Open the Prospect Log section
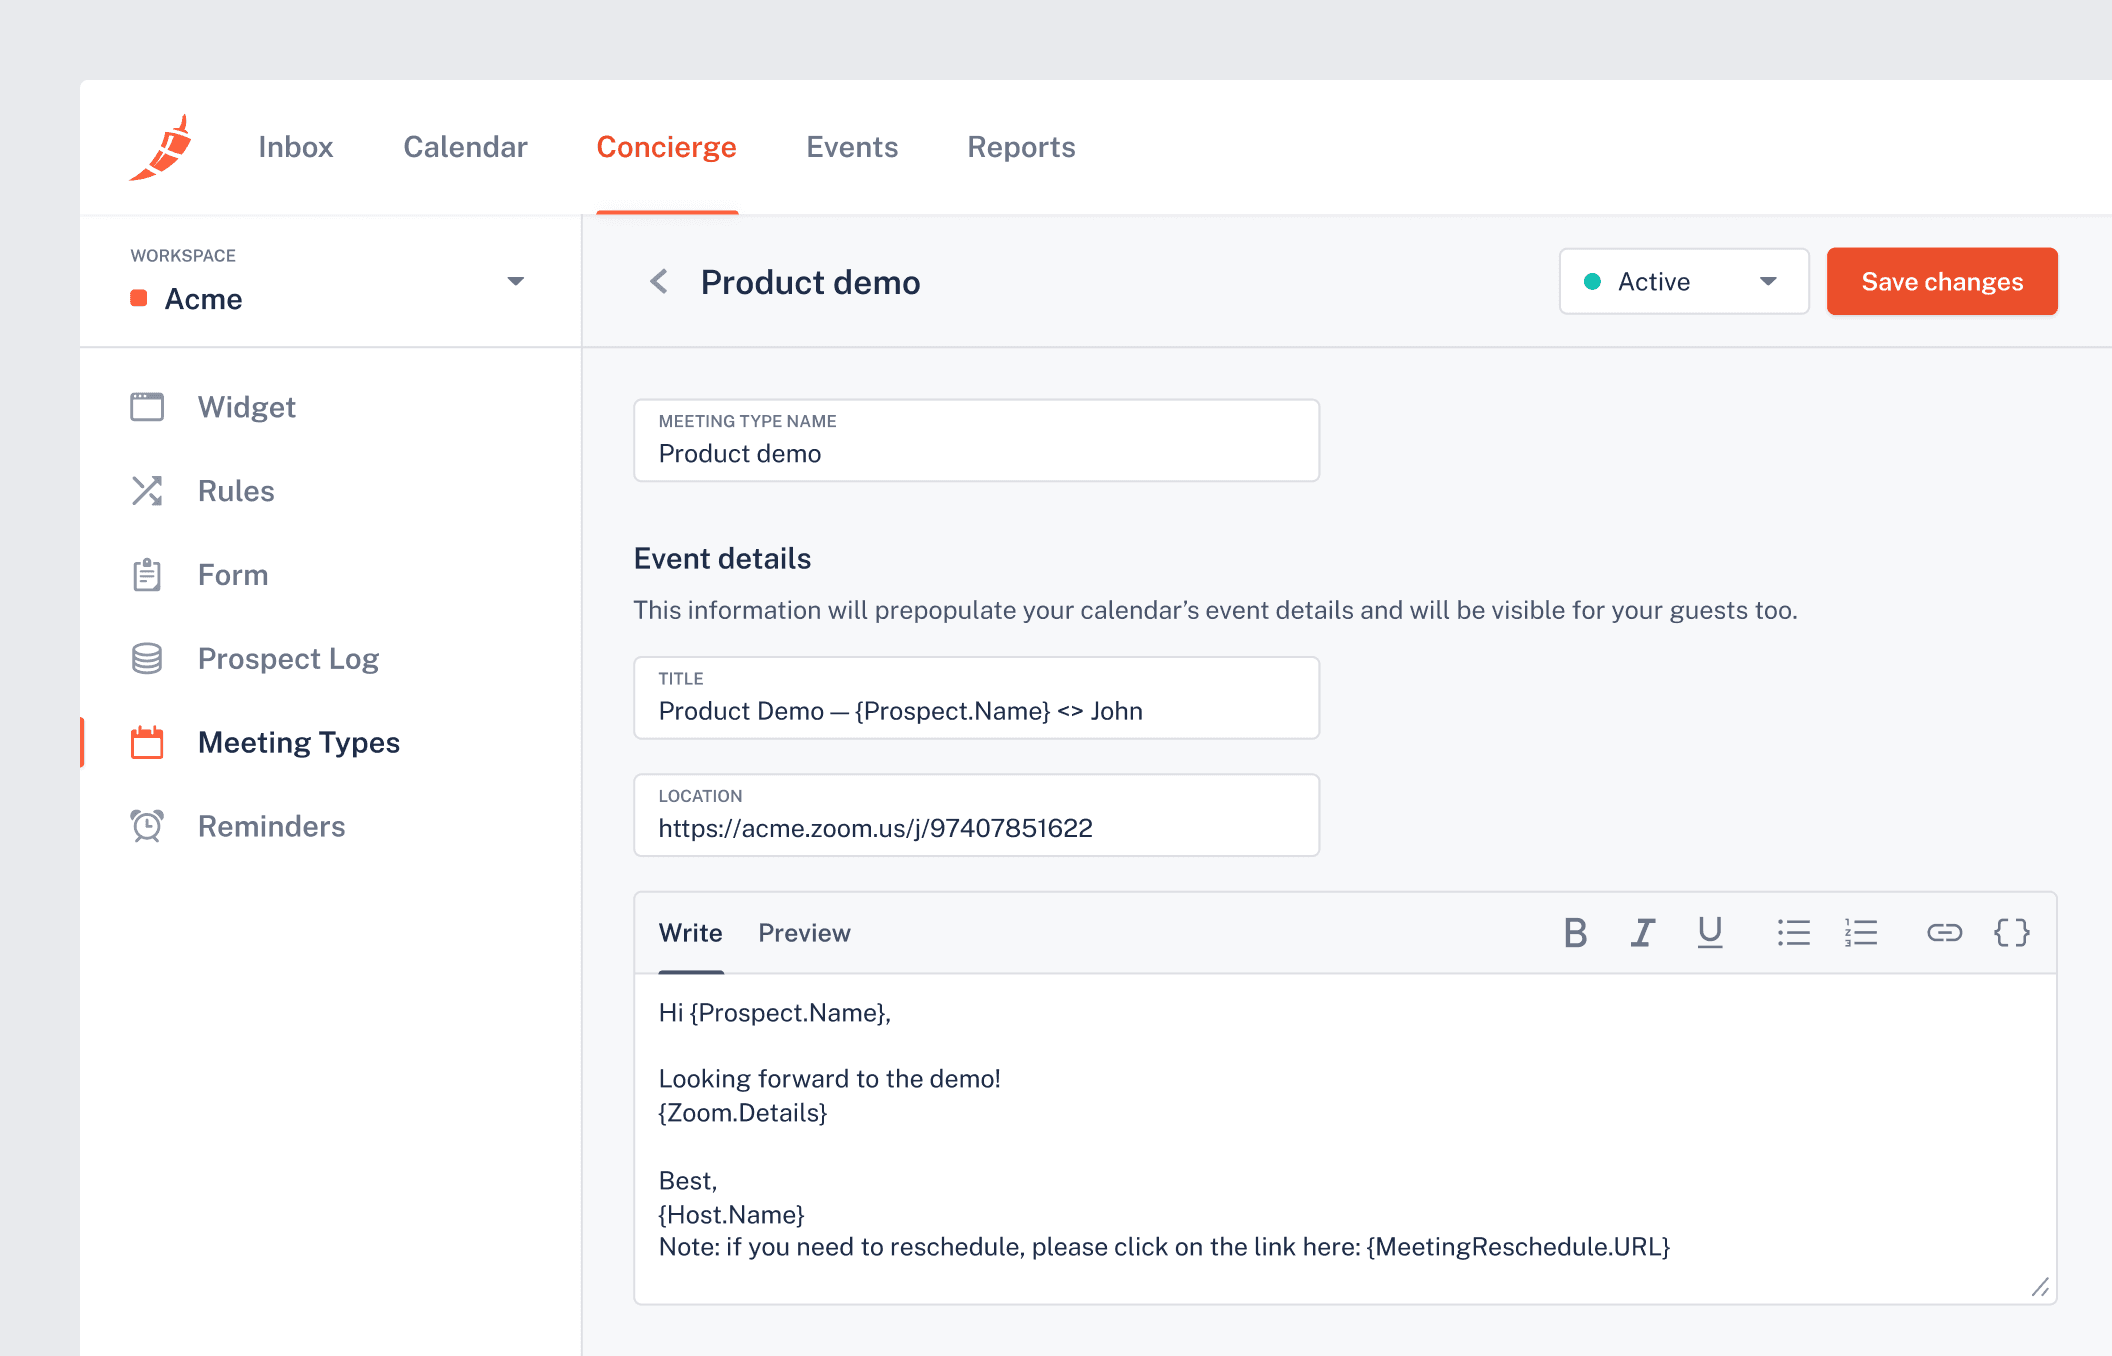The height and width of the screenshot is (1356, 2112). pyautogui.click(x=288, y=659)
